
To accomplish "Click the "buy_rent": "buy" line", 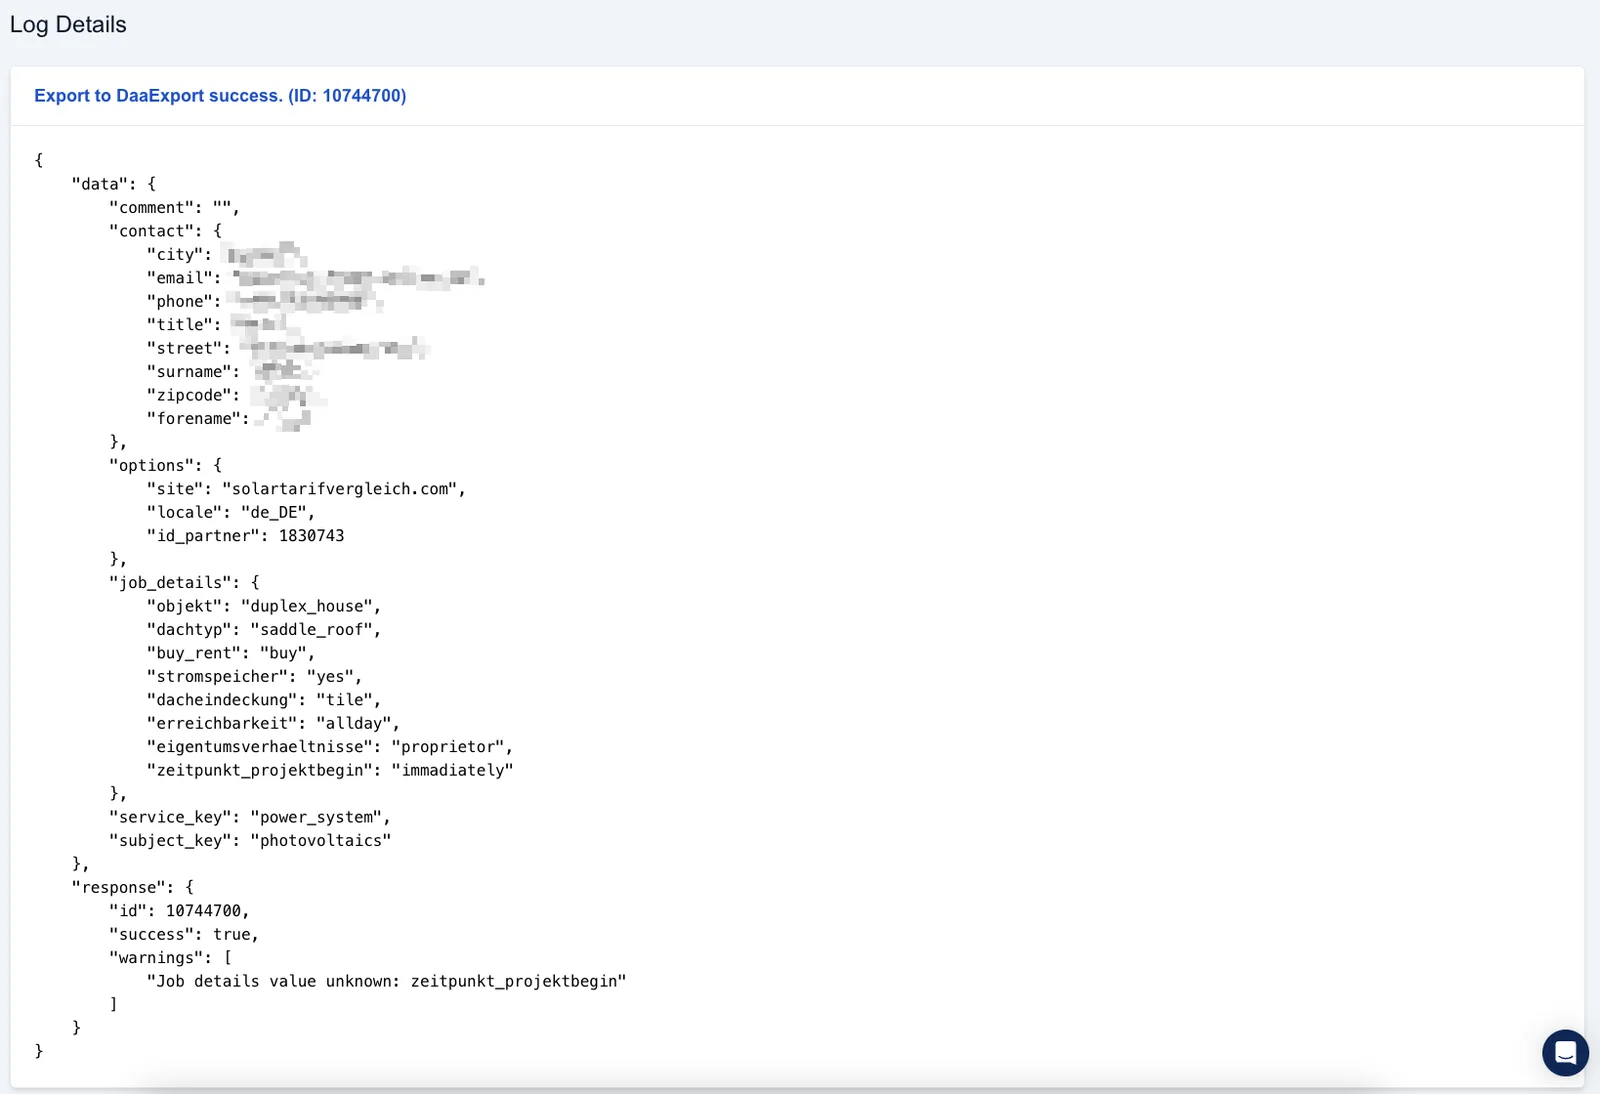I will coord(231,653).
